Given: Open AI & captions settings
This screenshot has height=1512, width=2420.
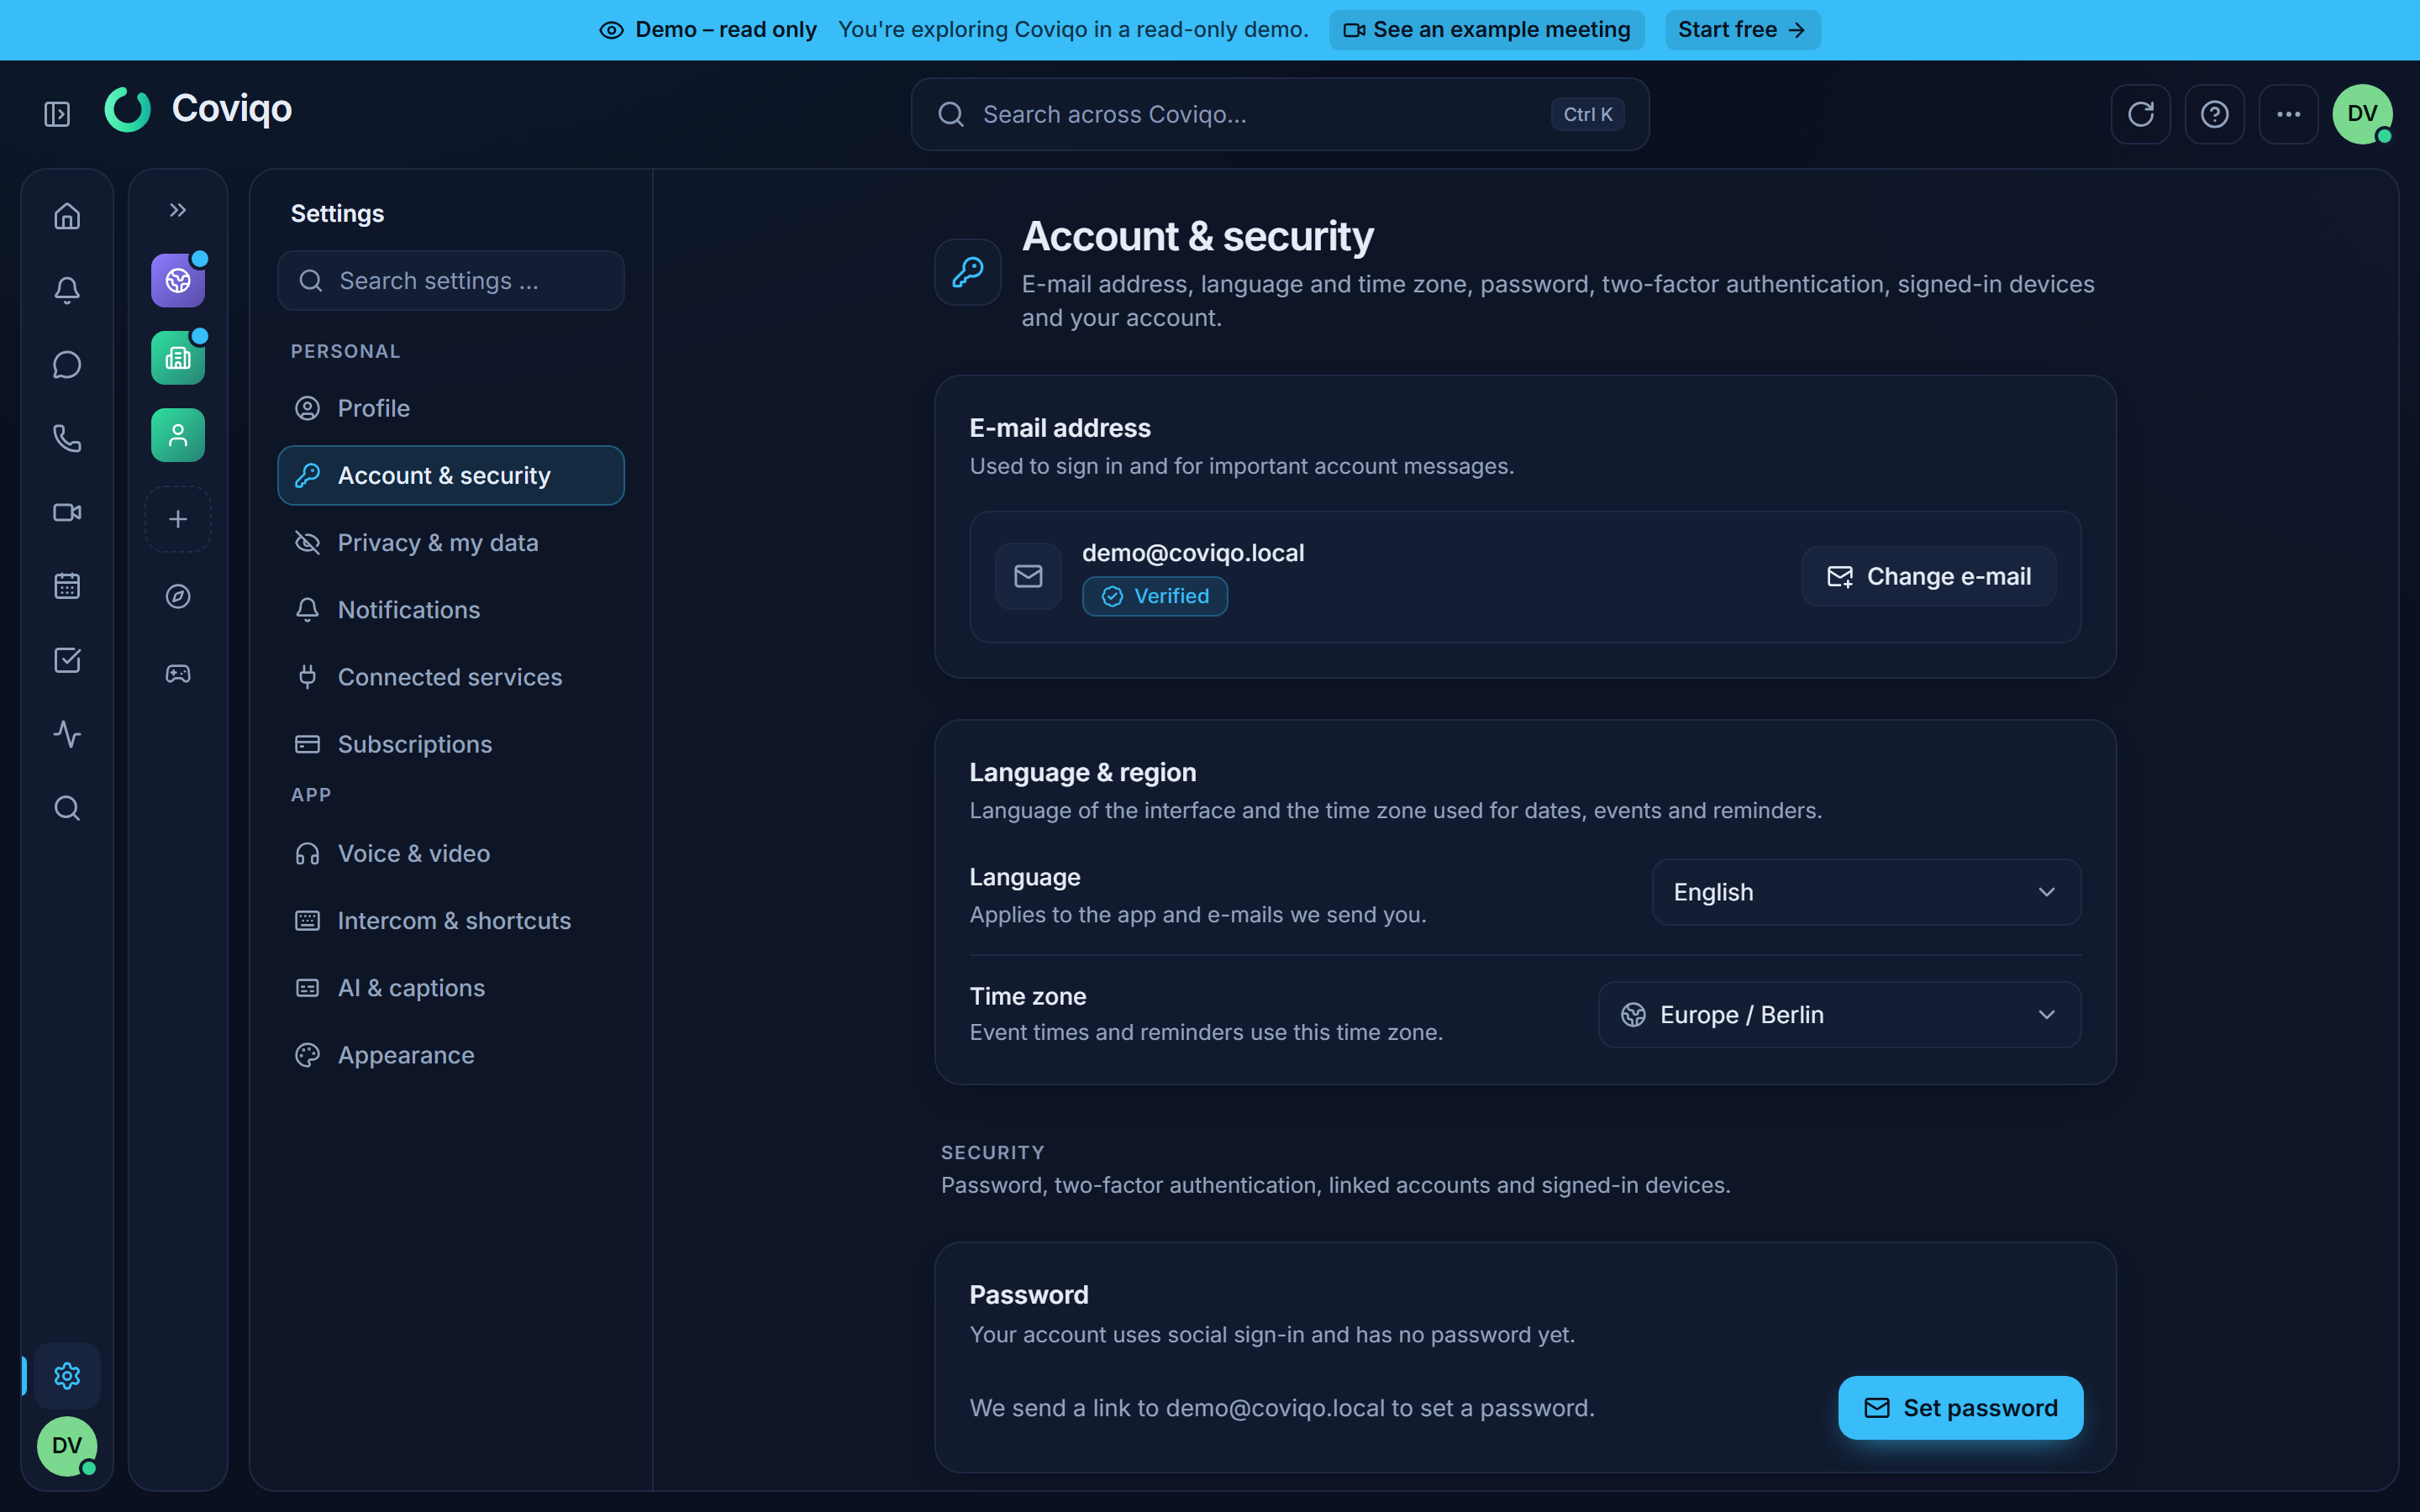Looking at the screenshot, I should tap(451, 988).
